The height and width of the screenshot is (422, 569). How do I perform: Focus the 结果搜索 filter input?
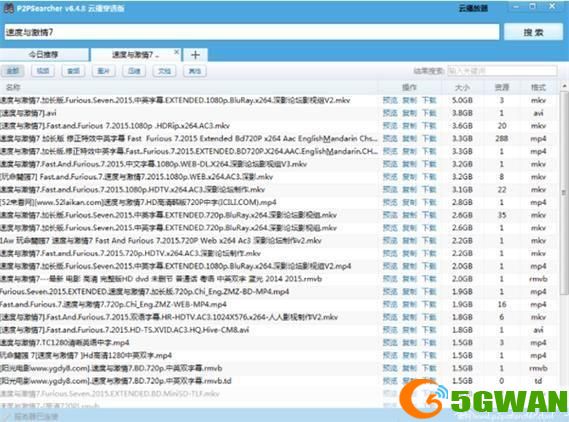click(502, 71)
